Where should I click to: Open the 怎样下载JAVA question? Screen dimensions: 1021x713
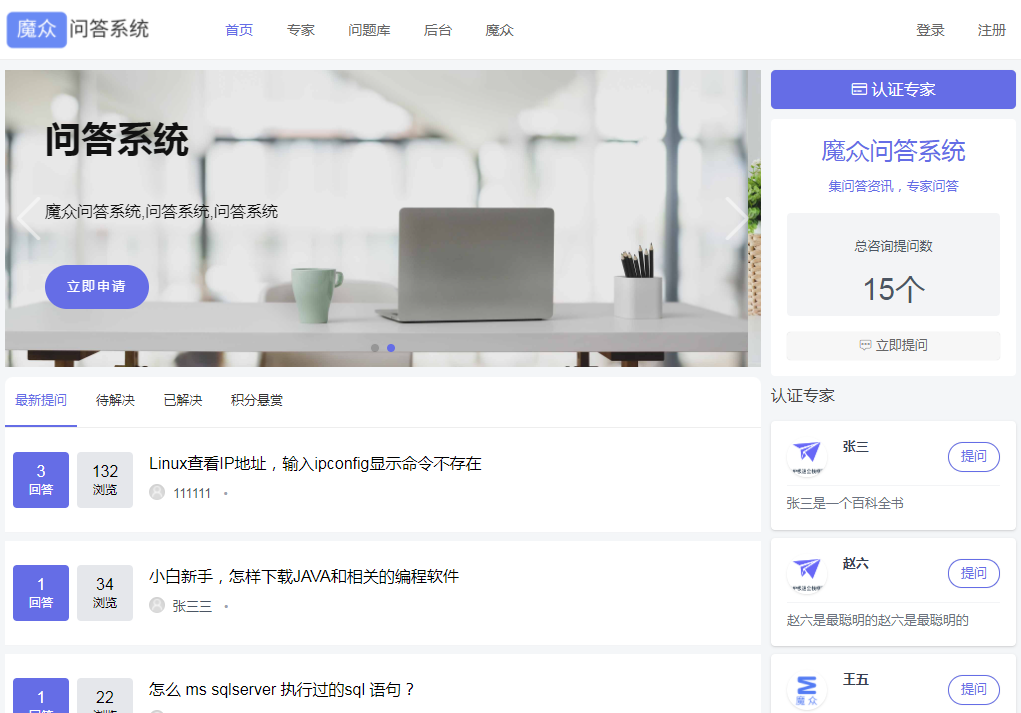304,576
